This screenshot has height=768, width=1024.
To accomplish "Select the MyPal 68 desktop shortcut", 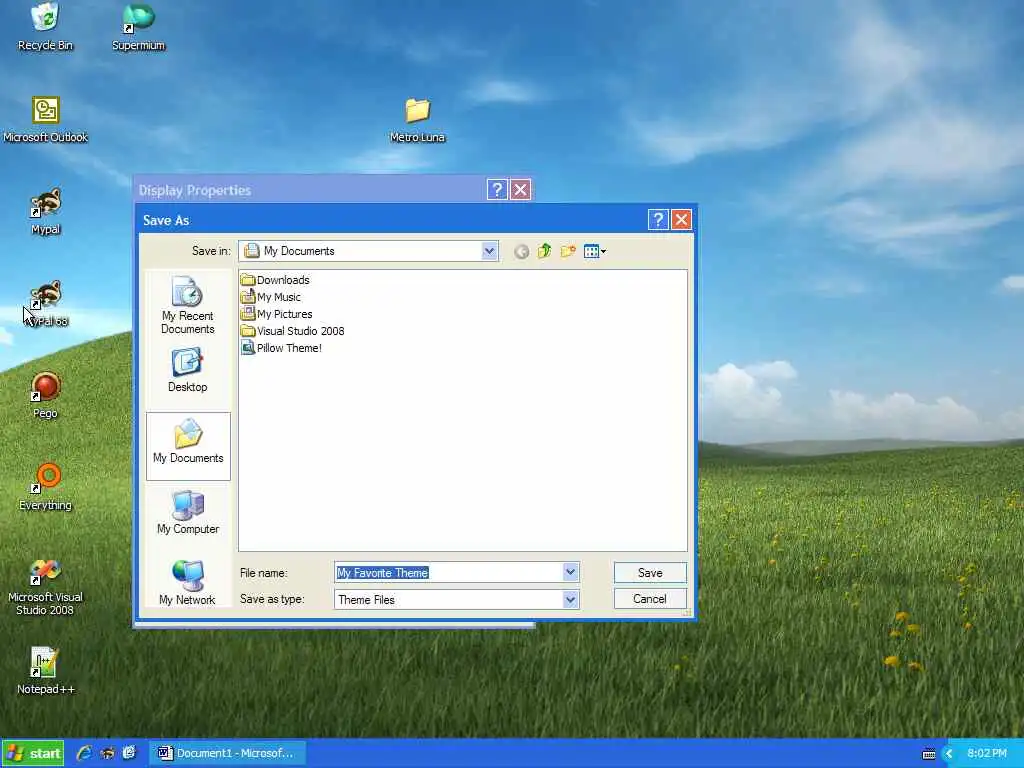I will [45, 304].
